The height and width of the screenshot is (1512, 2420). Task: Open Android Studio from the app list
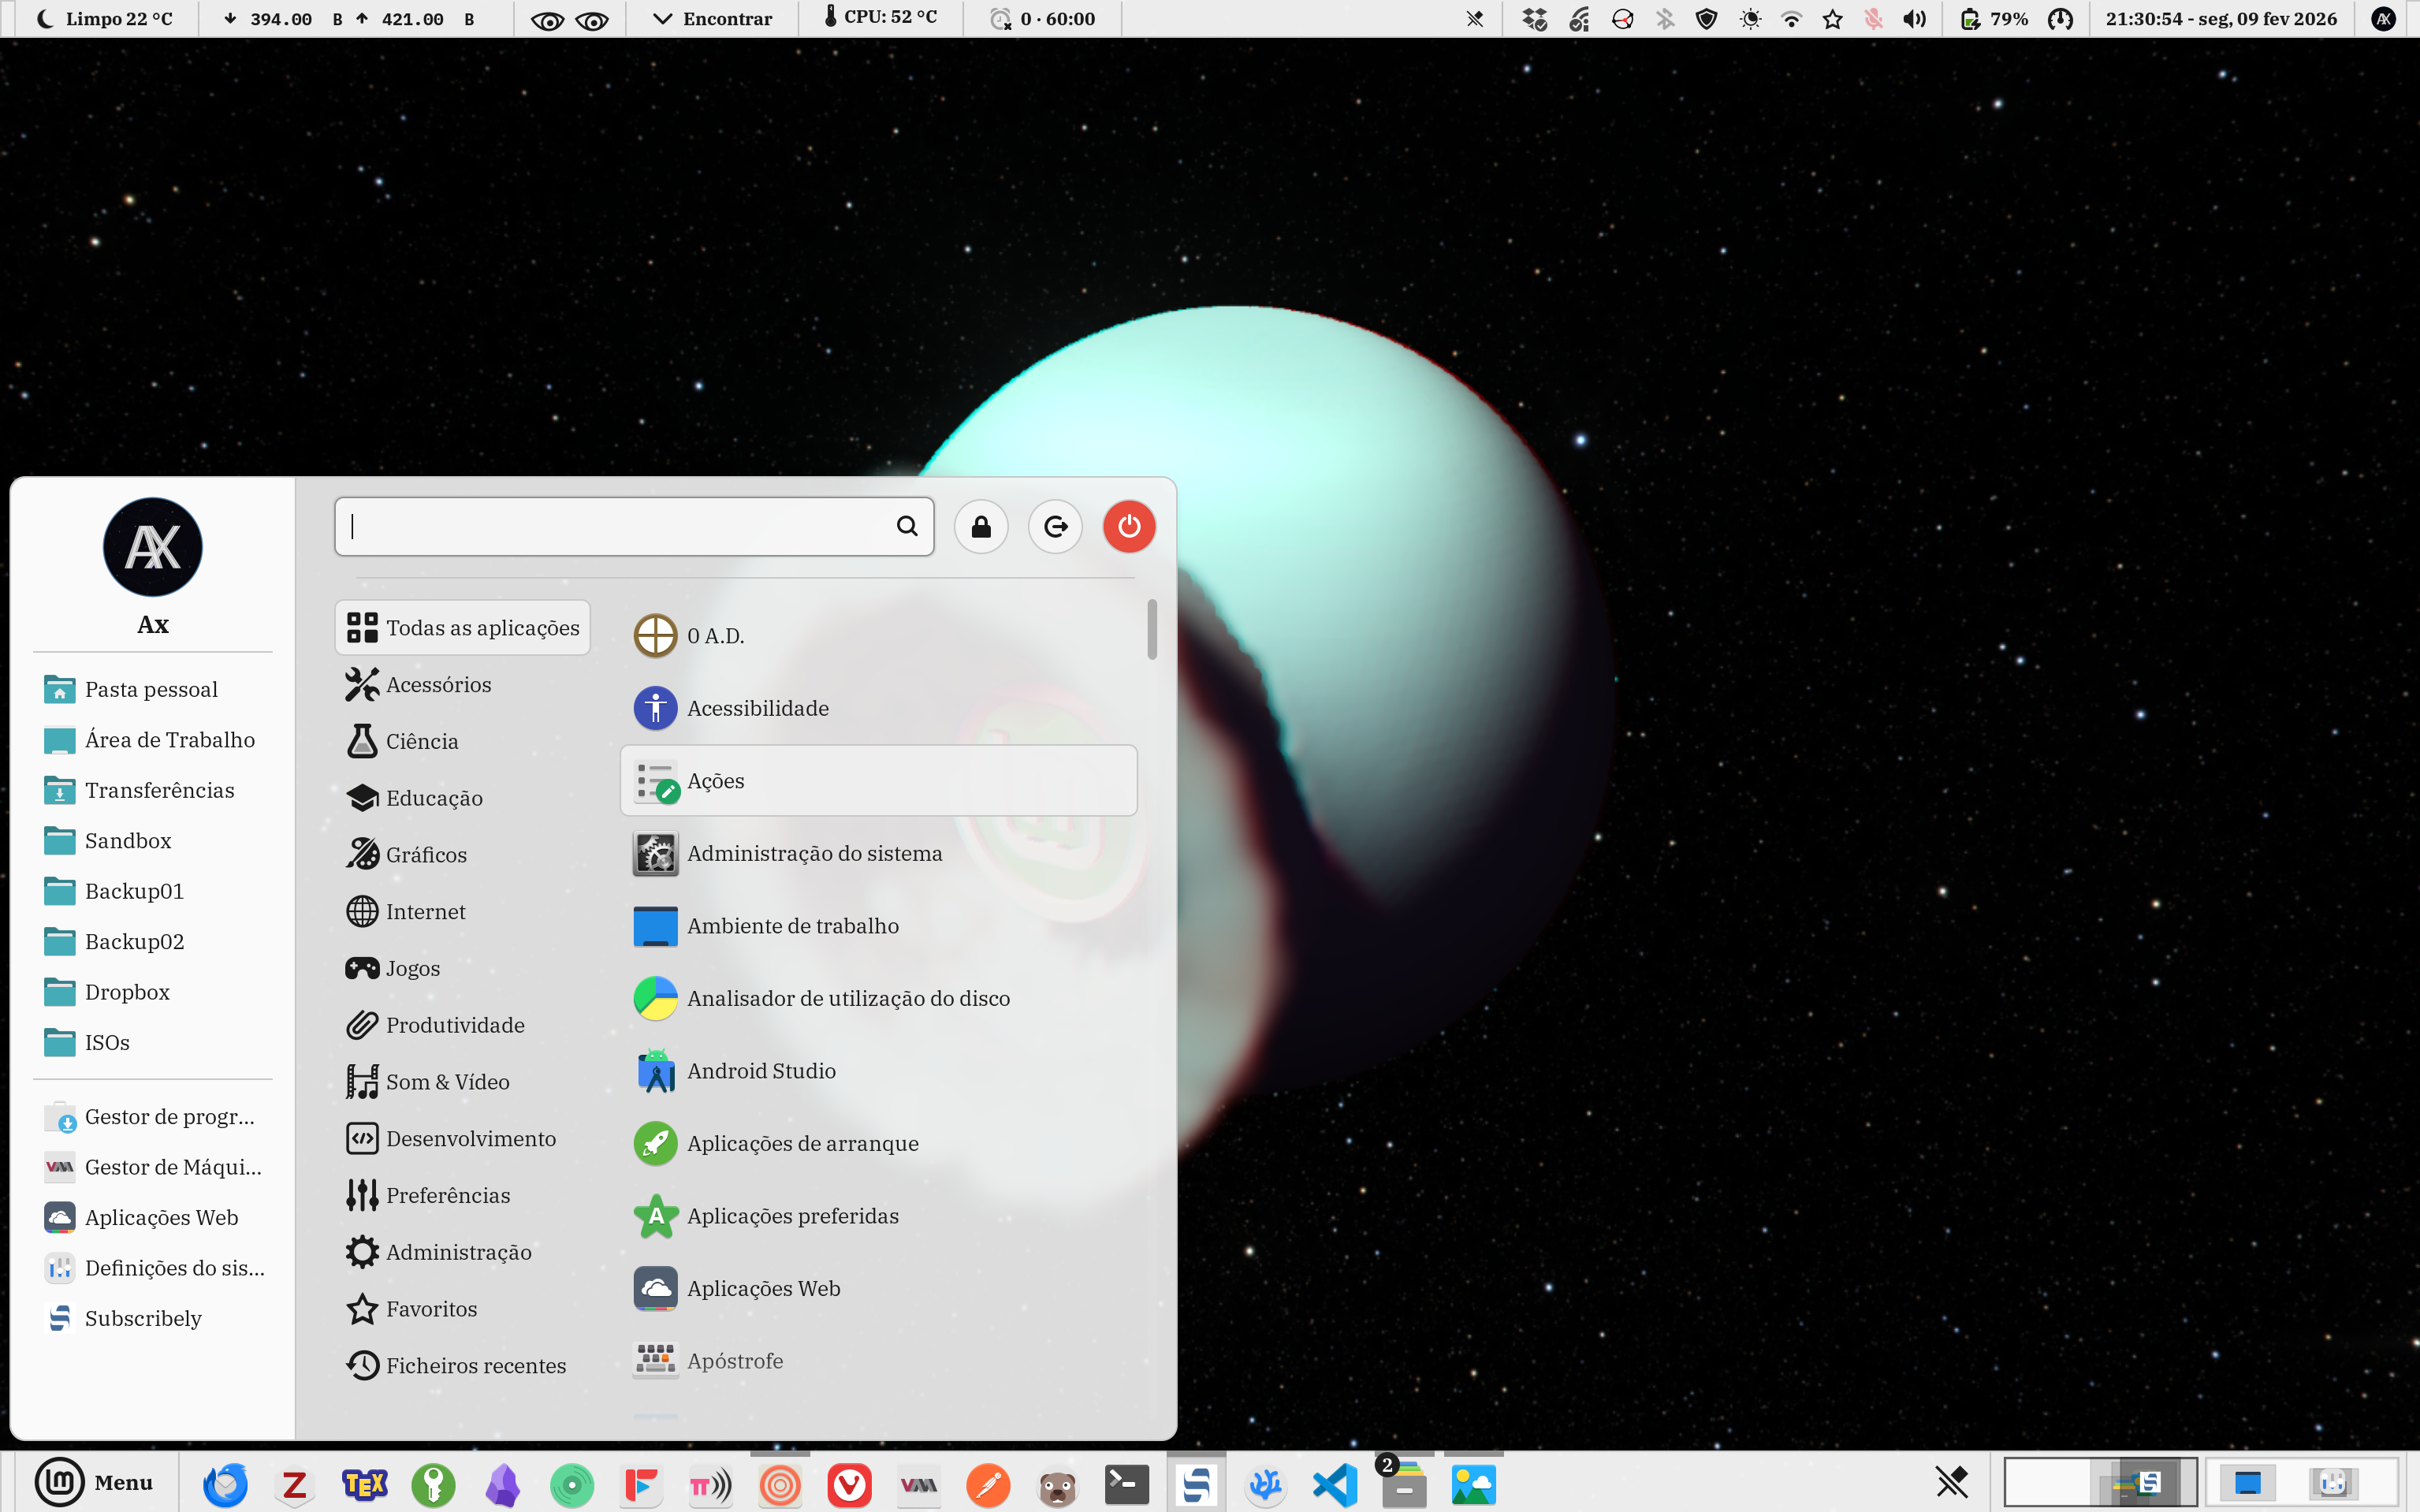[x=760, y=1071]
